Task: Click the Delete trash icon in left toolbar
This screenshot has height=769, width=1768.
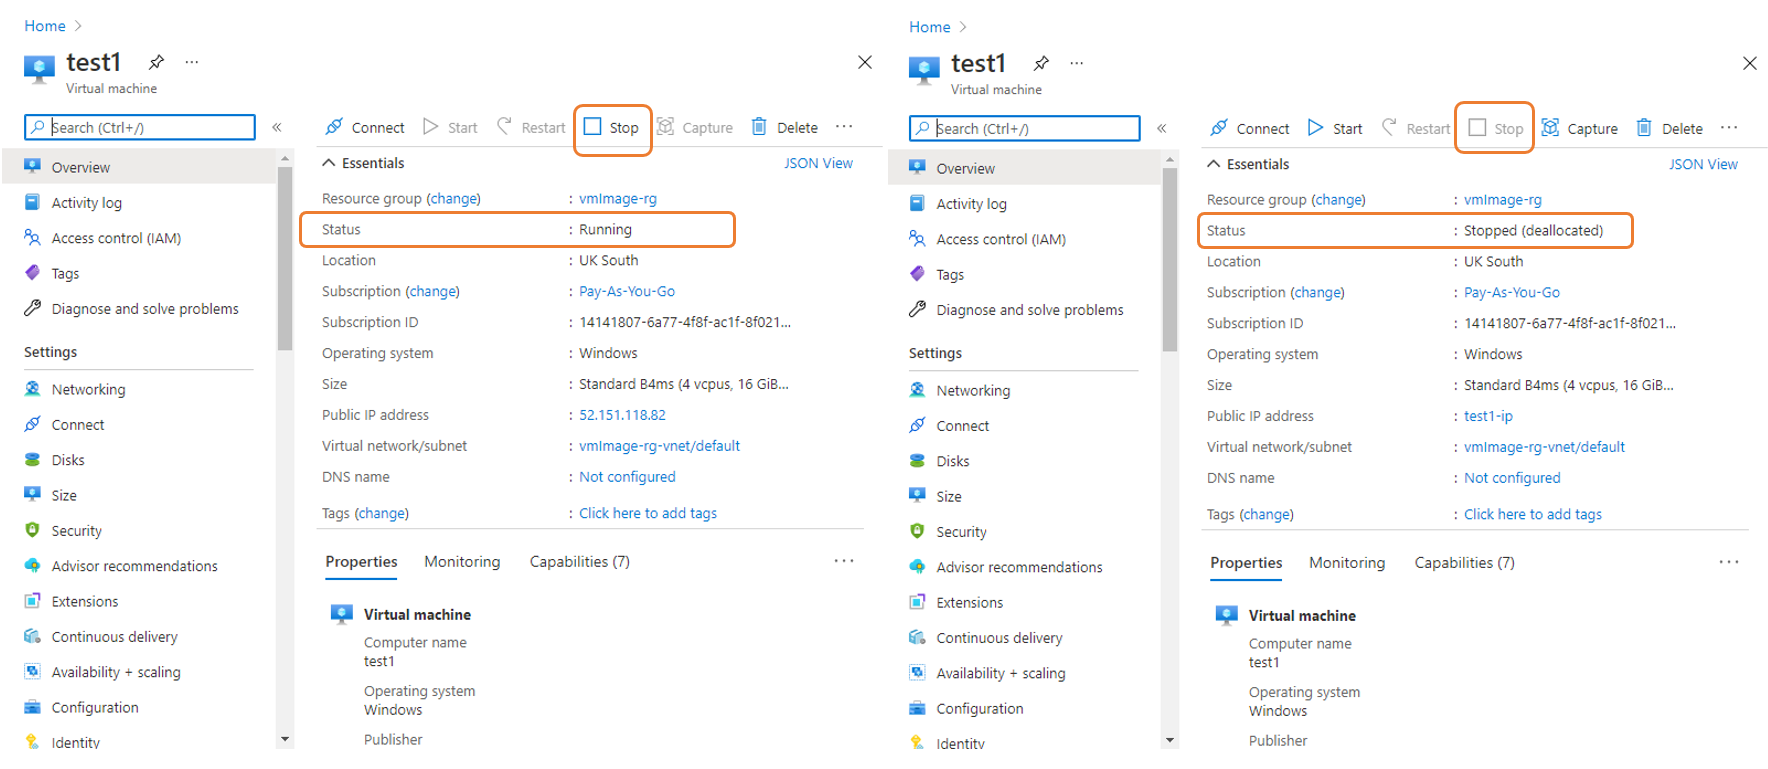Action: (759, 127)
